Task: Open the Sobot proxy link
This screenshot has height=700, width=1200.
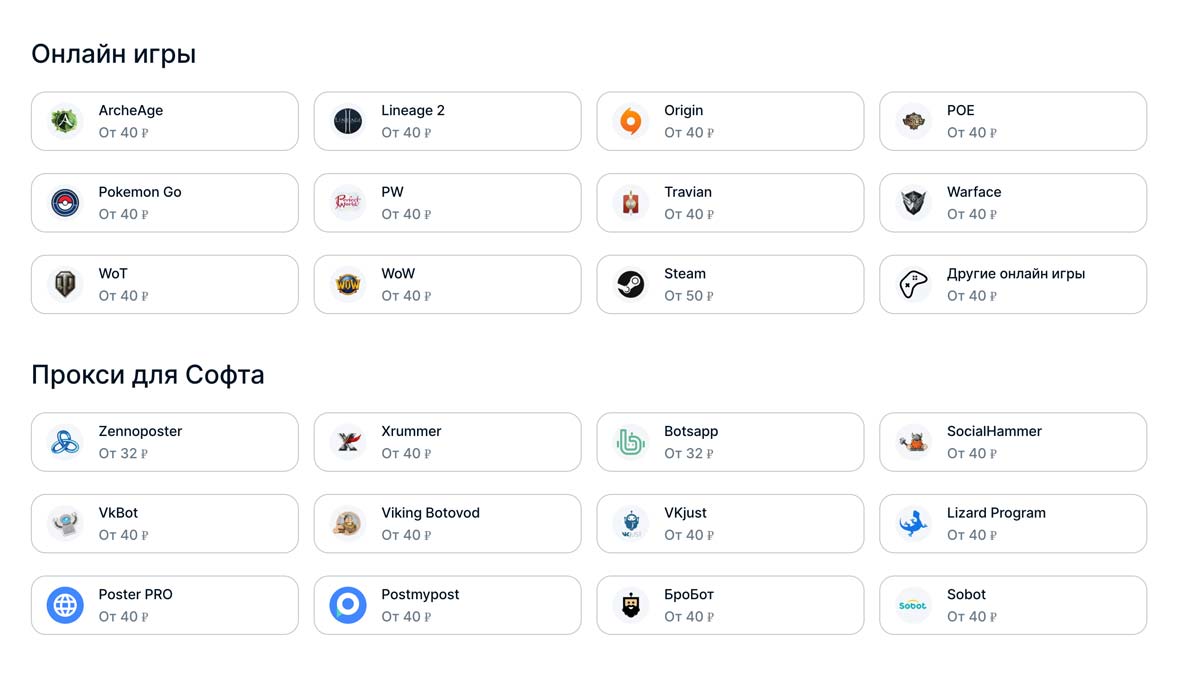Action: [x=1013, y=605]
